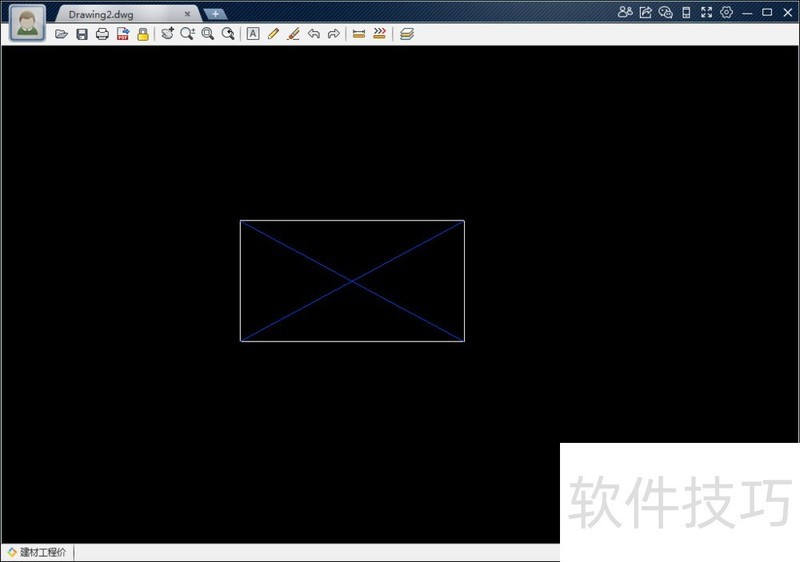Viewport: 800px width, 562px height.
Task: Select the pan hand tool
Action: pos(167,34)
